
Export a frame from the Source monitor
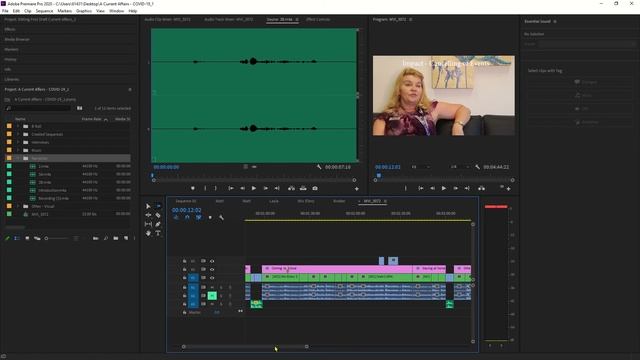click(315, 188)
